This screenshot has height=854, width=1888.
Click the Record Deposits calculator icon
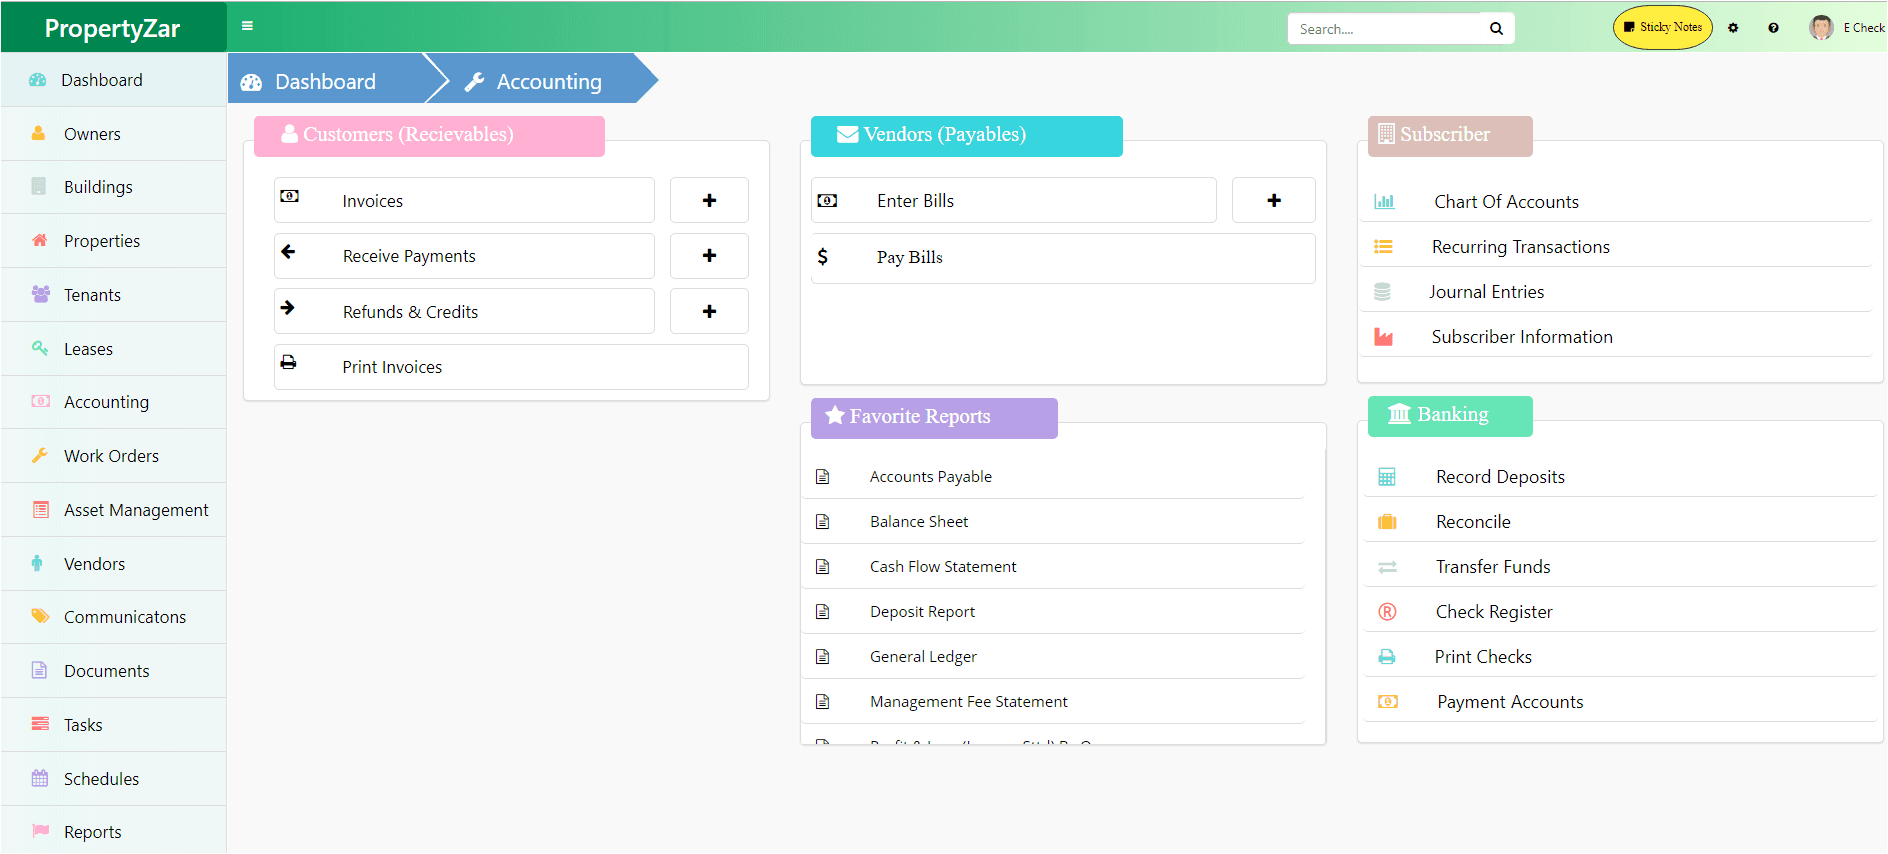pos(1387,477)
